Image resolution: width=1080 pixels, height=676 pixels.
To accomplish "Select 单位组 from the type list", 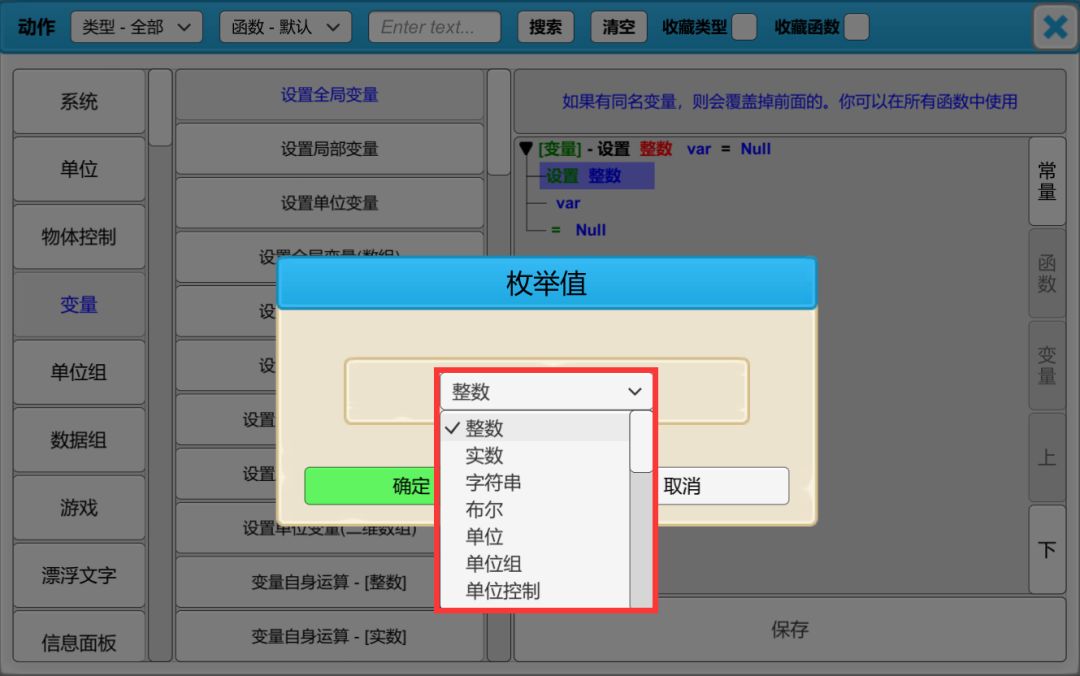I will pos(493,564).
